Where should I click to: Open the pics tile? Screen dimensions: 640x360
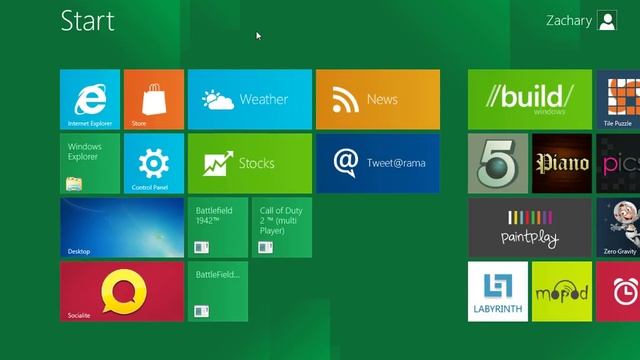pos(618,163)
